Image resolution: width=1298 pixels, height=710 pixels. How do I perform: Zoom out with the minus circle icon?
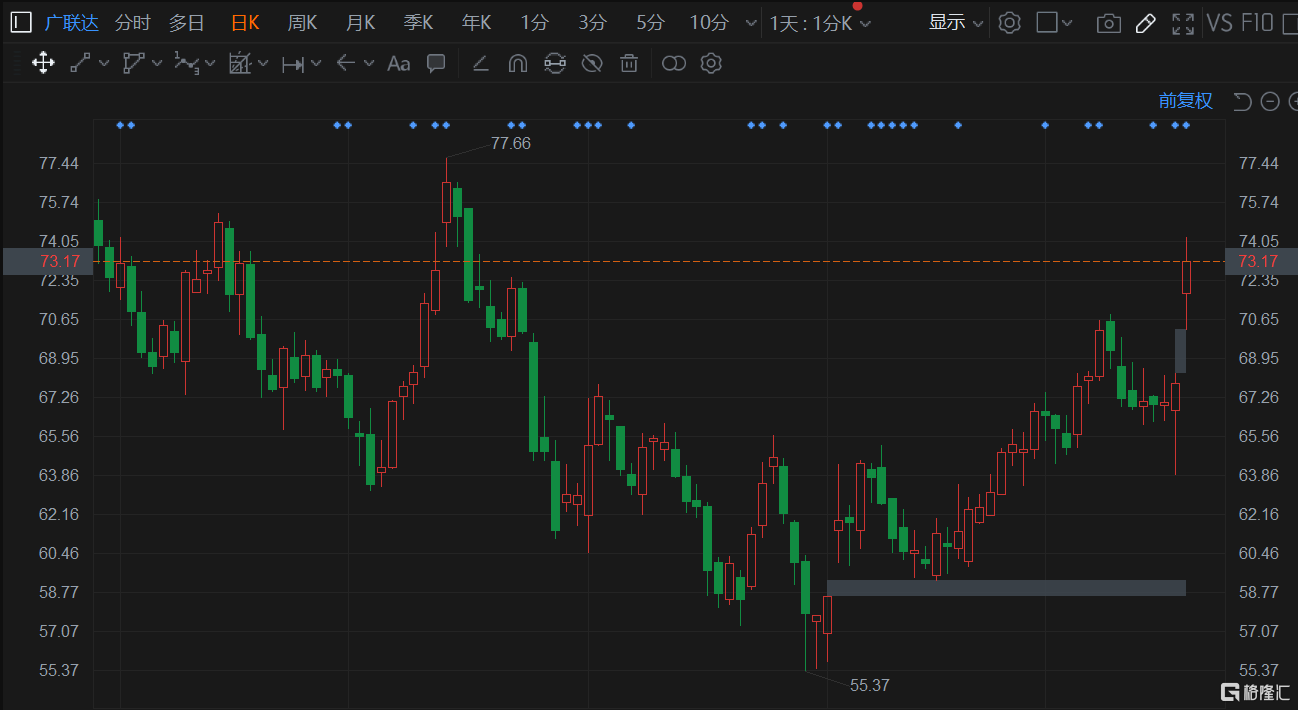1270,101
